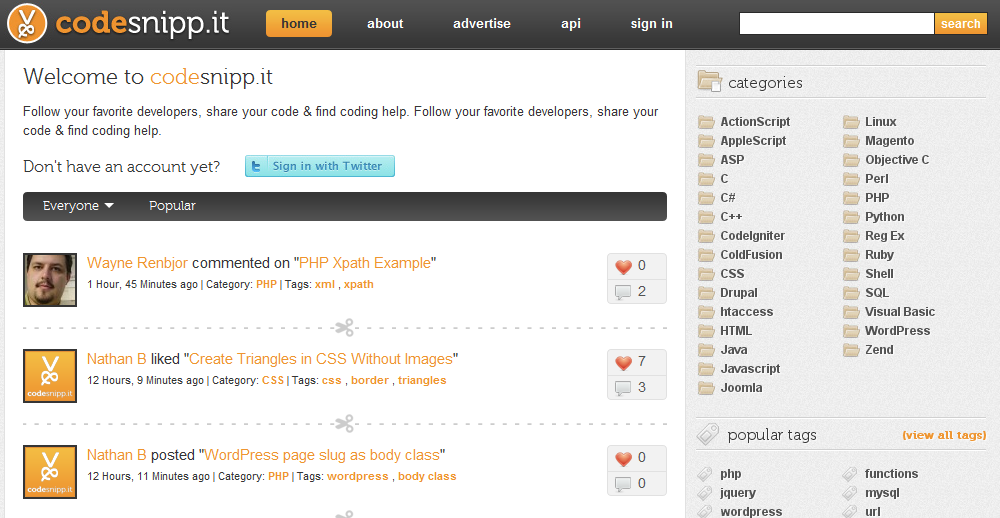This screenshot has height=518, width=1000.
Task: Click the codesnipp.it scissors logo icon
Action: tap(27, 24)
